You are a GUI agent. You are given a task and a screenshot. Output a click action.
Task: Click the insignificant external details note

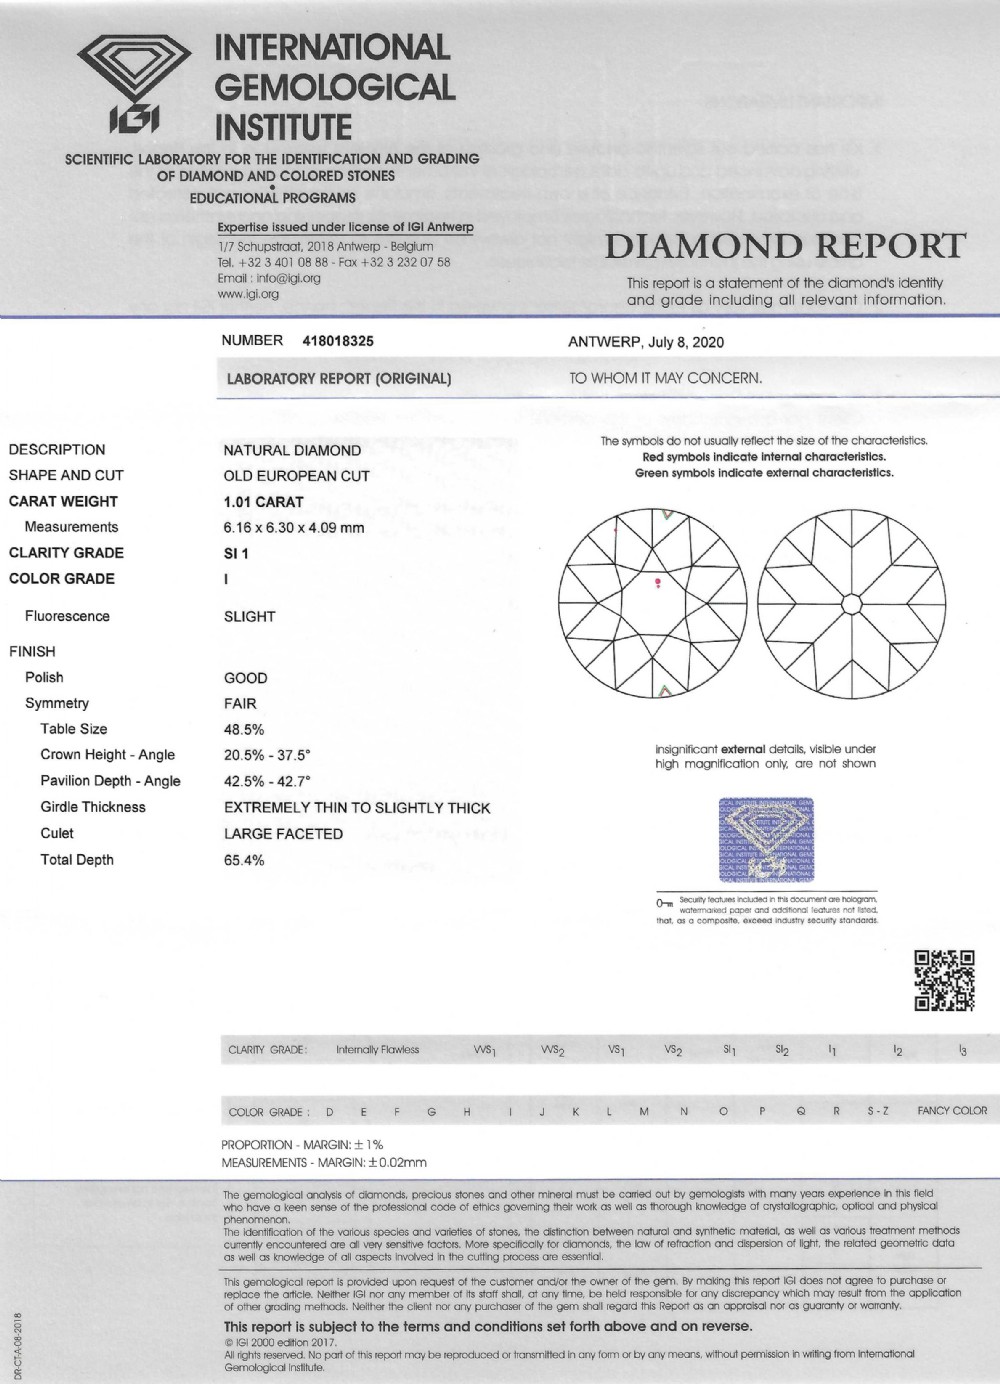(x=765, y=756)
